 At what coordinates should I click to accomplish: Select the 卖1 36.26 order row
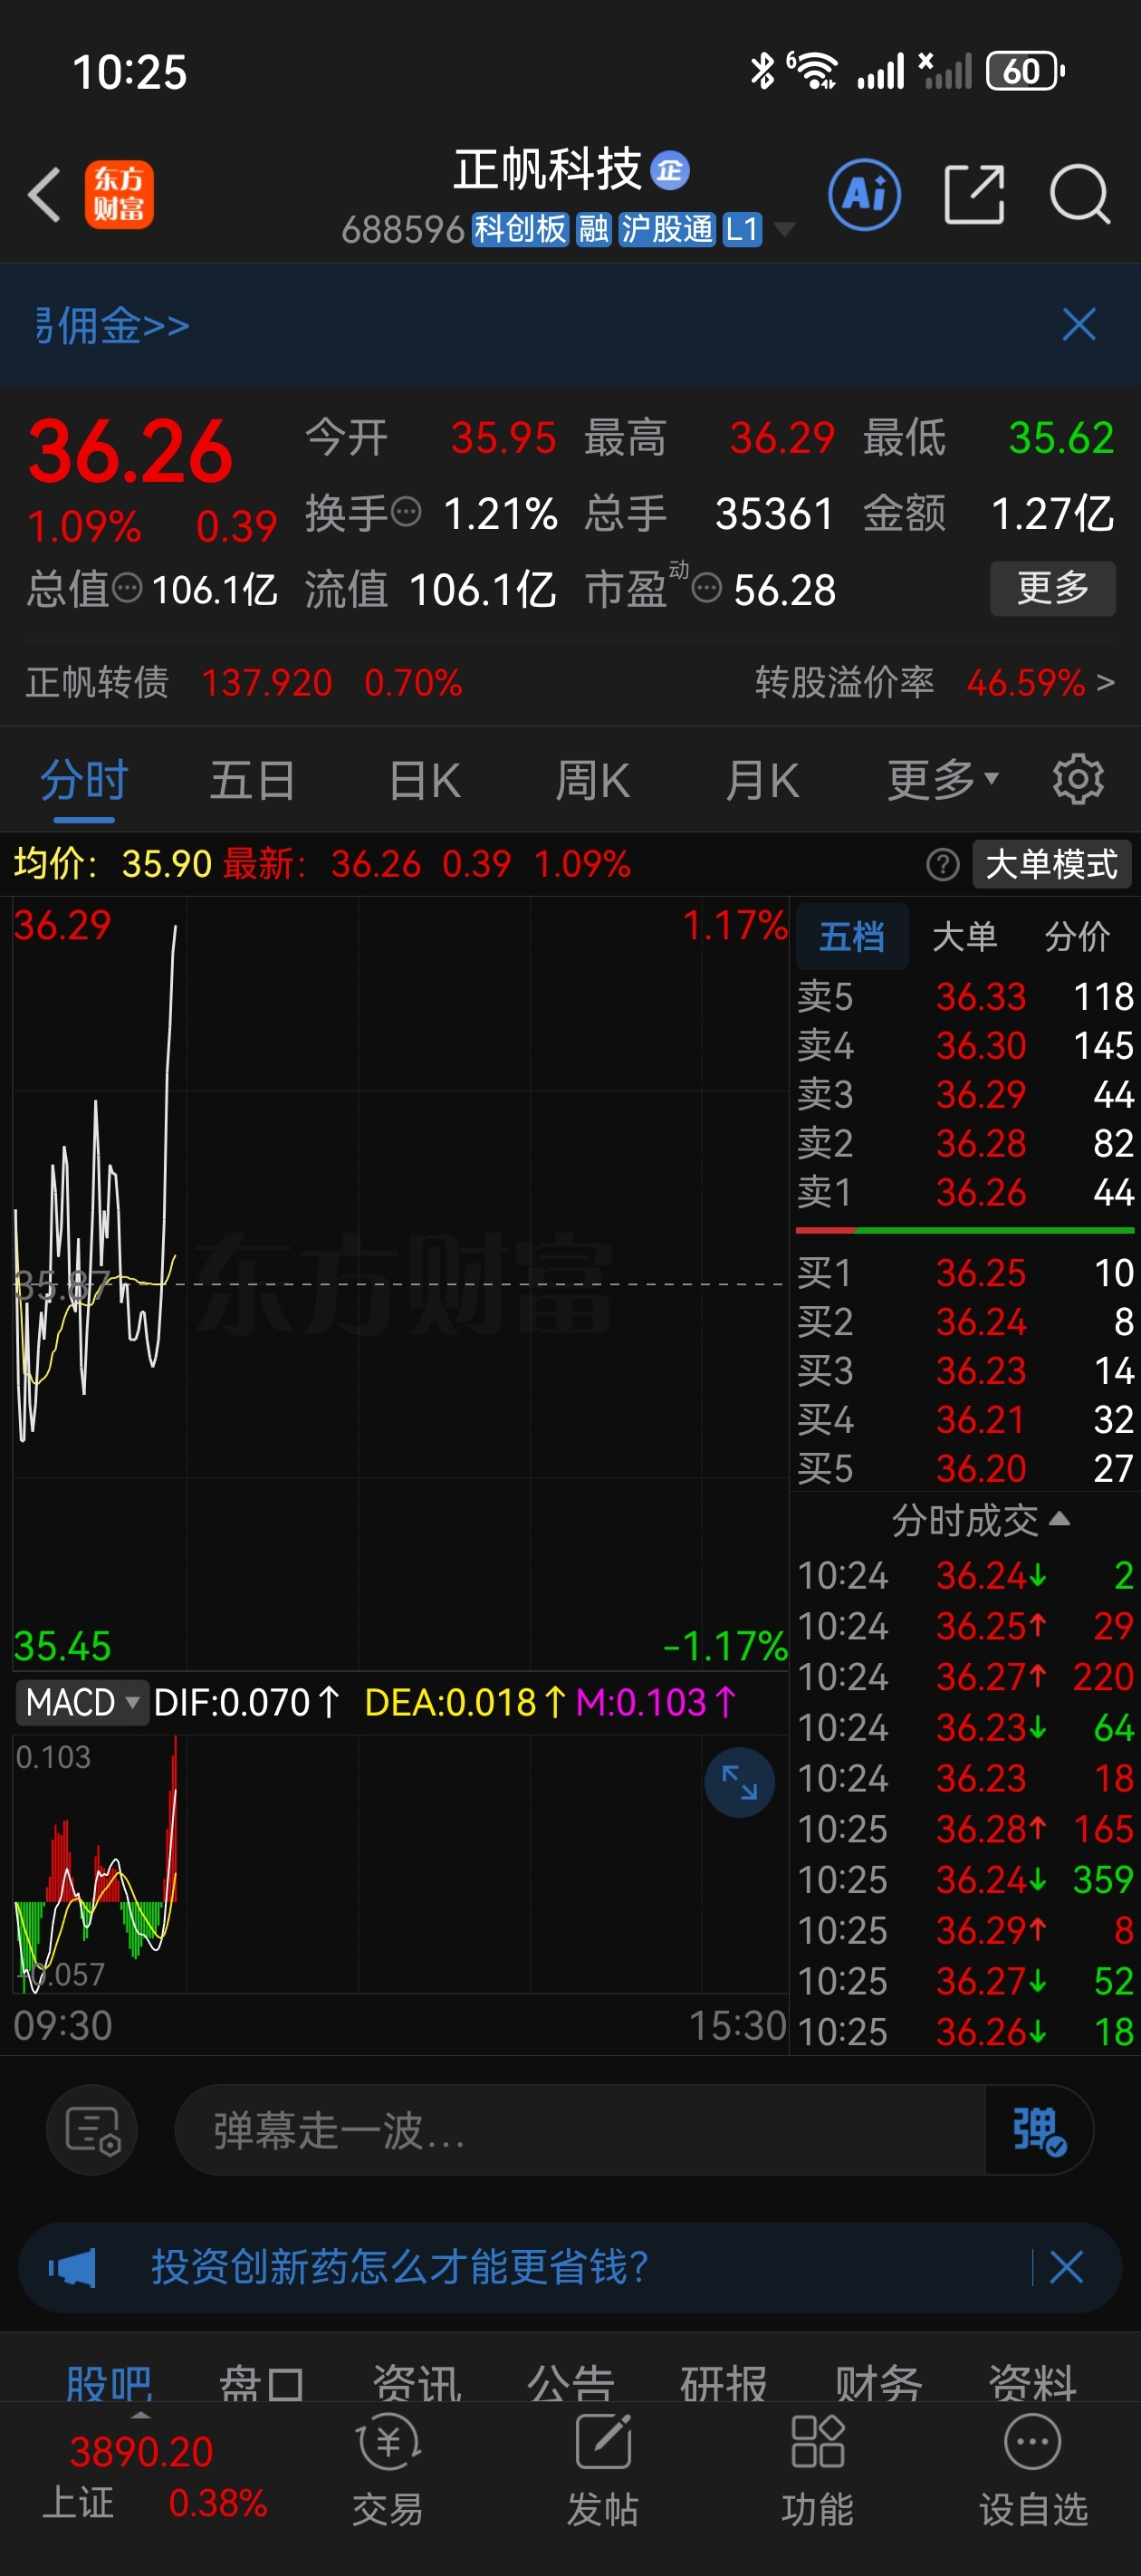coord(965,1191)
